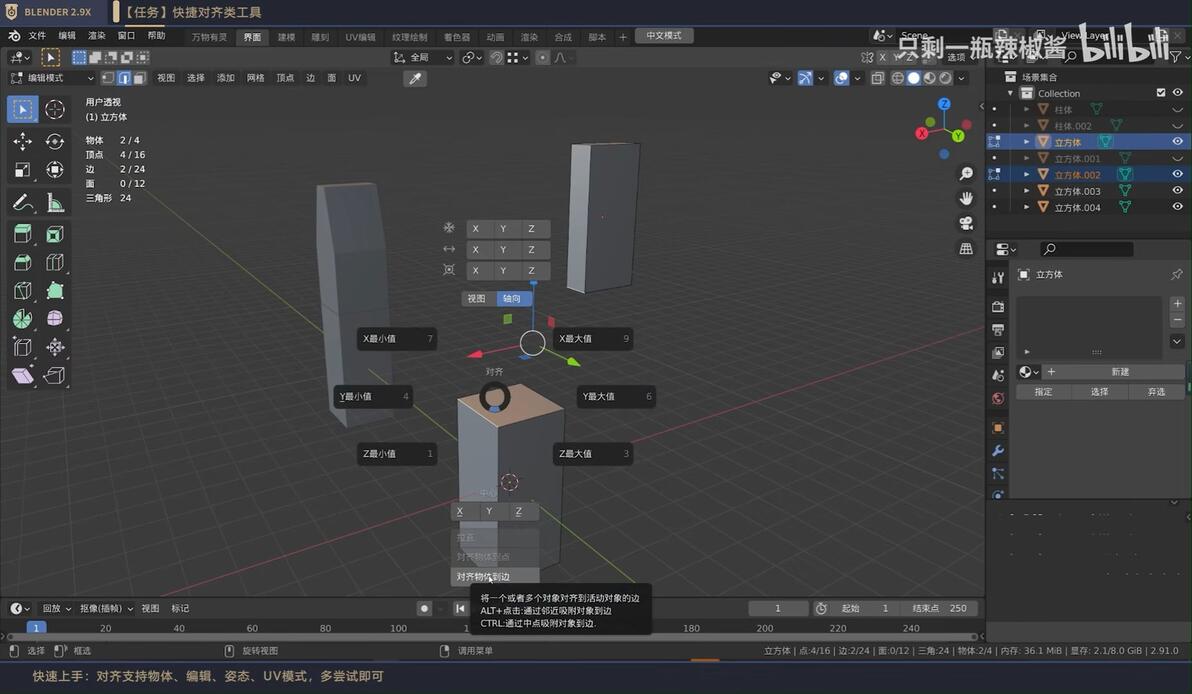Select the Measure tool
Viewport: 1192px width, 694px height.
pyautogui.click(x=55, y=203)
